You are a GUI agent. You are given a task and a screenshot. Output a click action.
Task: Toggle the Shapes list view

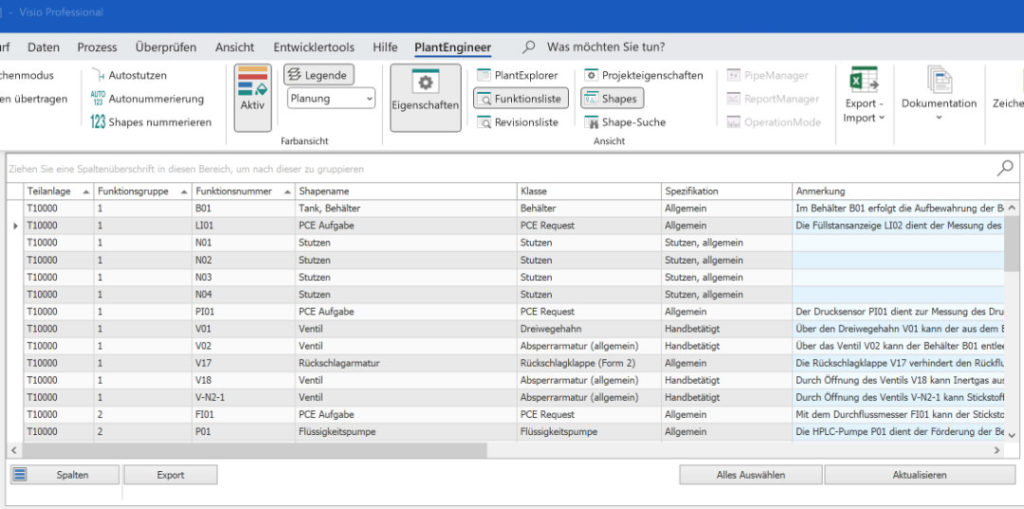610,99
